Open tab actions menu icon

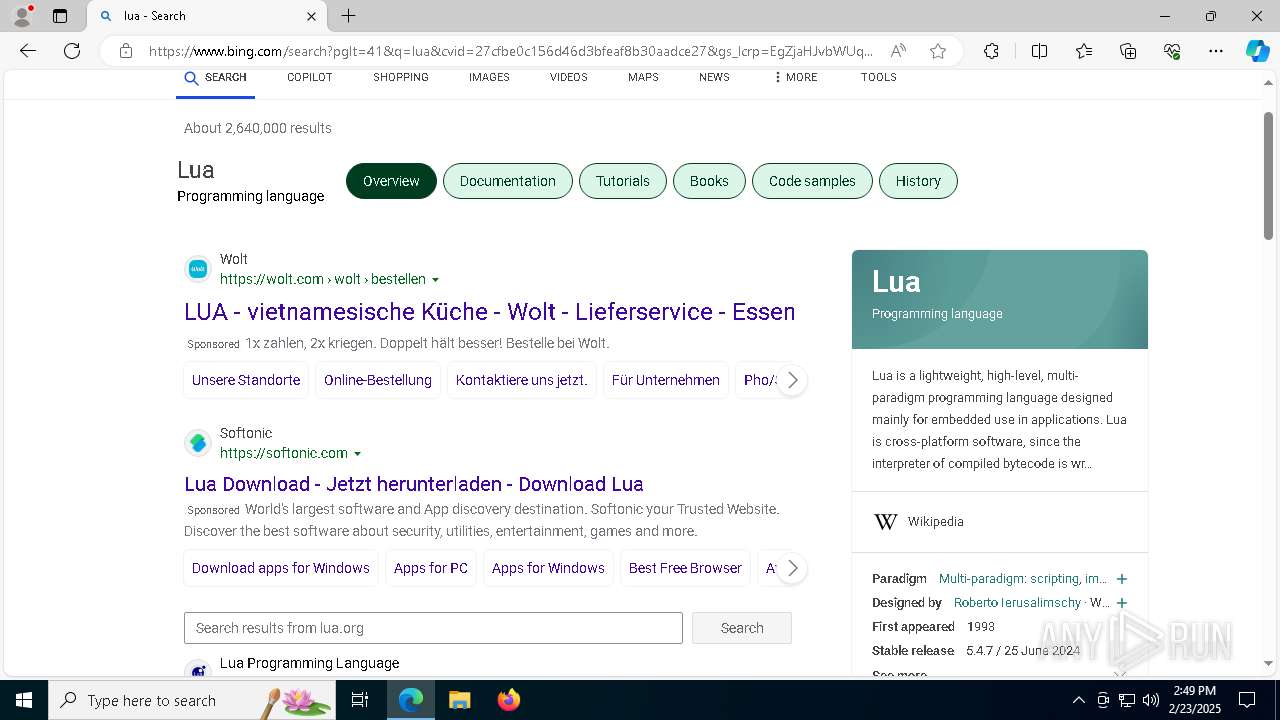point(60,16)
